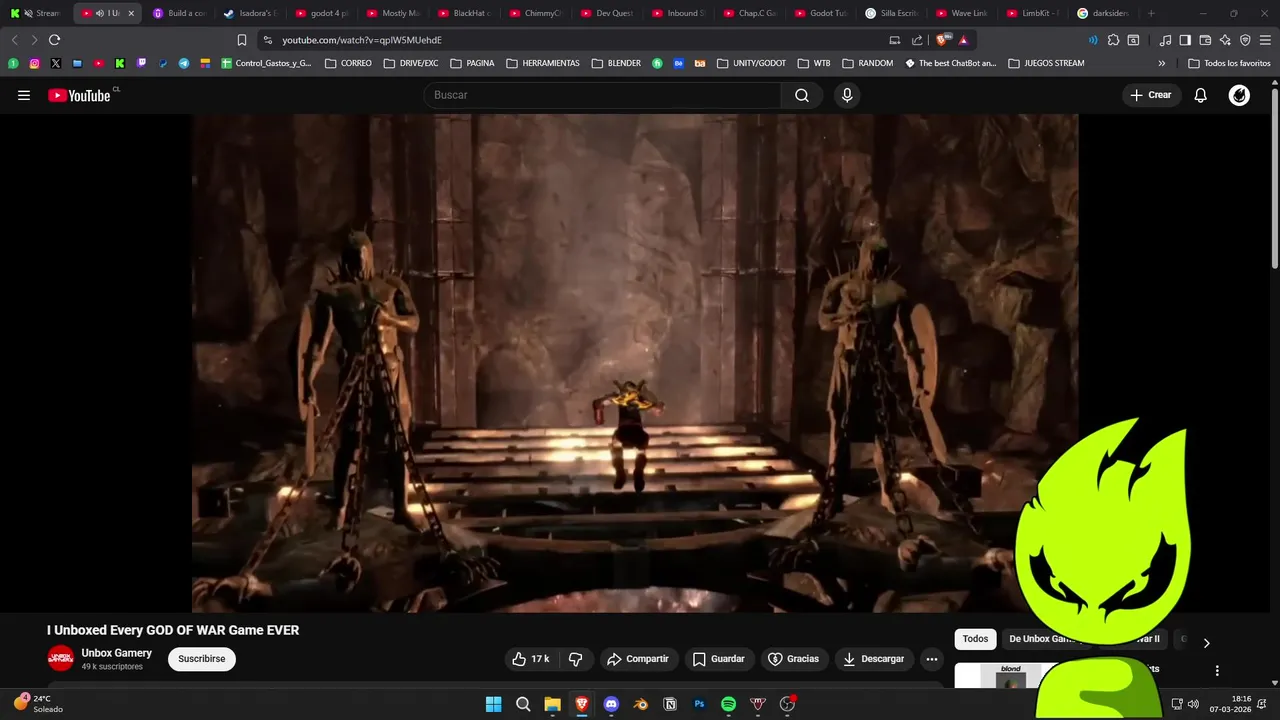Open Brave Shields lion icon

[941, 40]
